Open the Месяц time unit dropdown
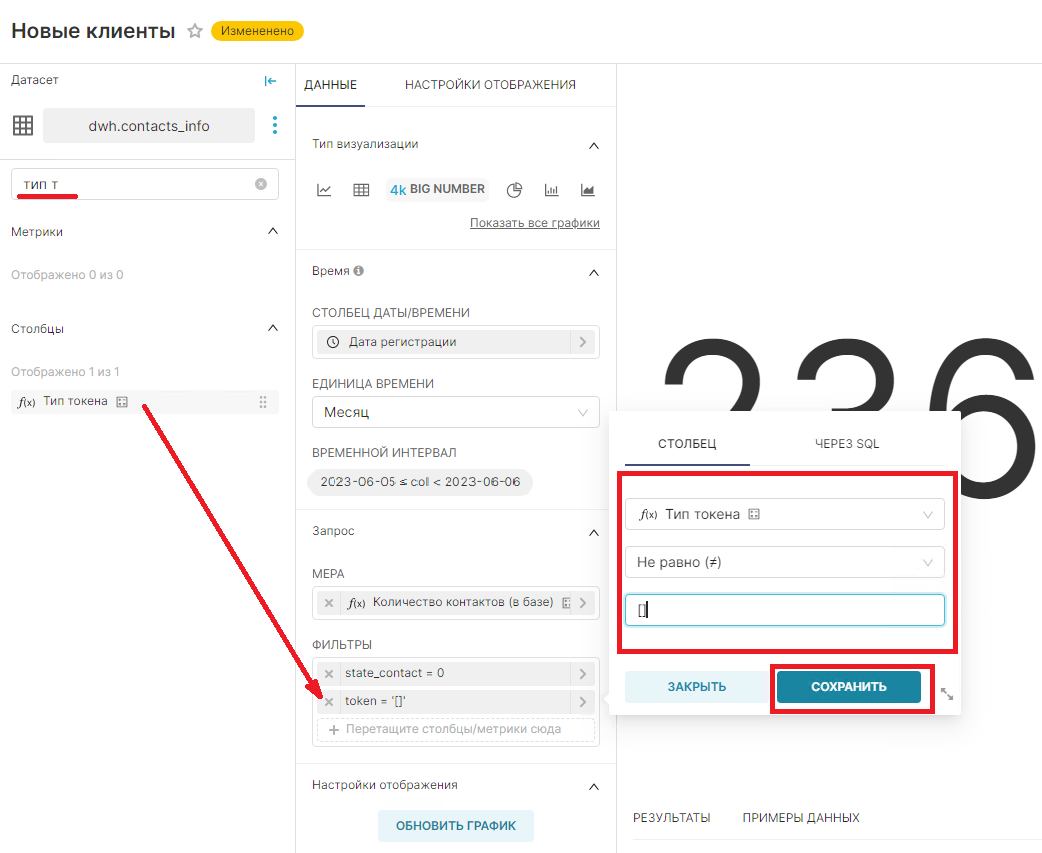This screenshot has height=853, width=1042. pyautogui.click(x=456, y=412)
